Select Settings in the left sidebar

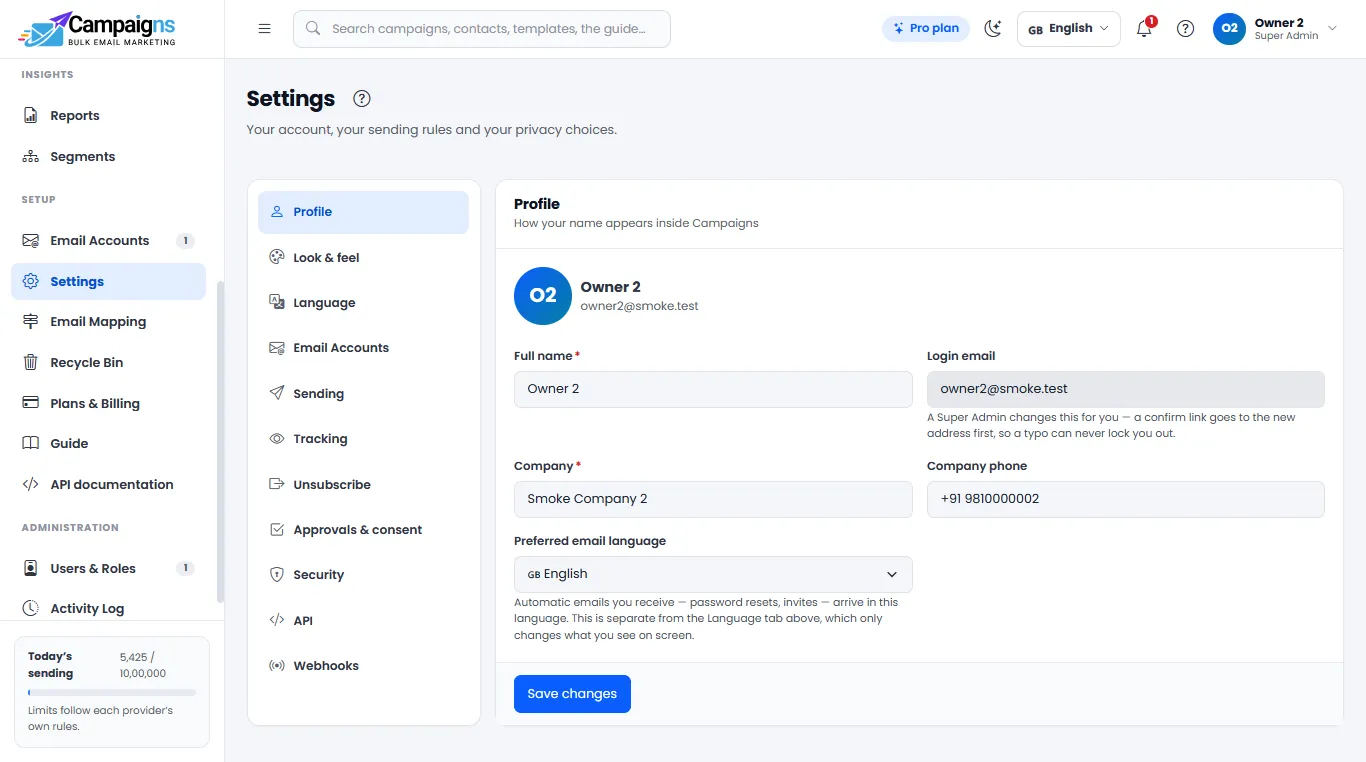108,282
